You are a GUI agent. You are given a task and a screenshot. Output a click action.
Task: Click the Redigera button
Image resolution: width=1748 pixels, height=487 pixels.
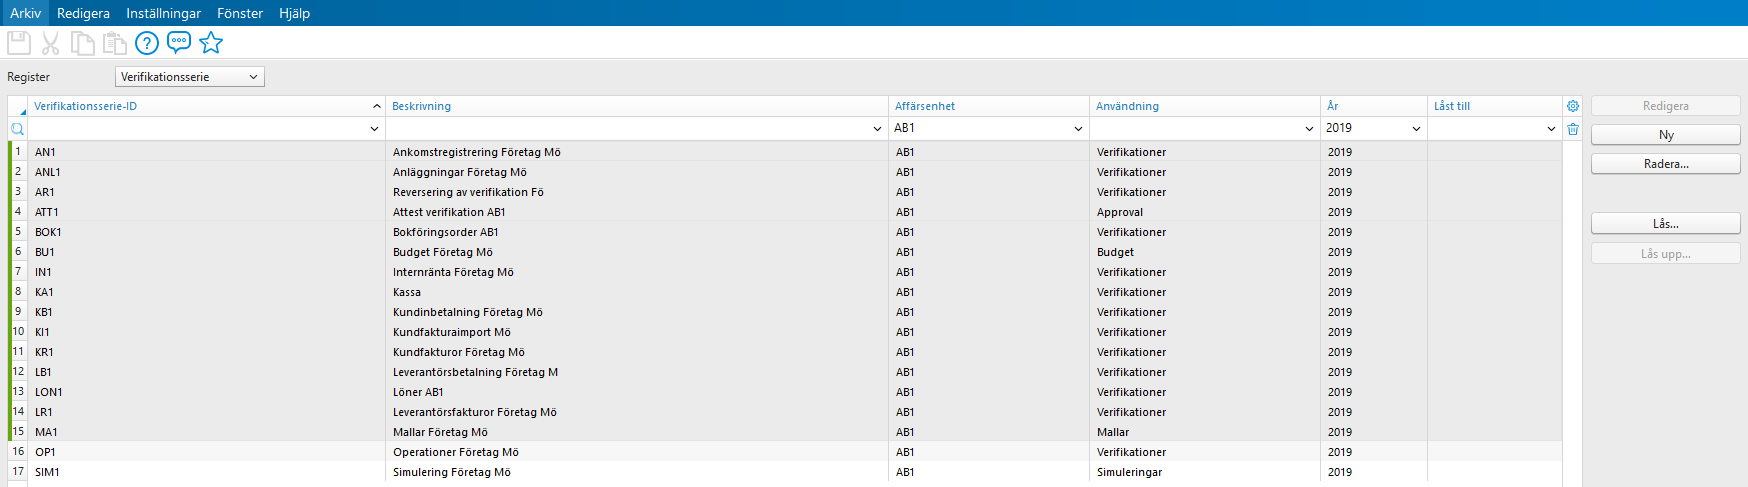pyautogui.click(x=1666, y=106)
